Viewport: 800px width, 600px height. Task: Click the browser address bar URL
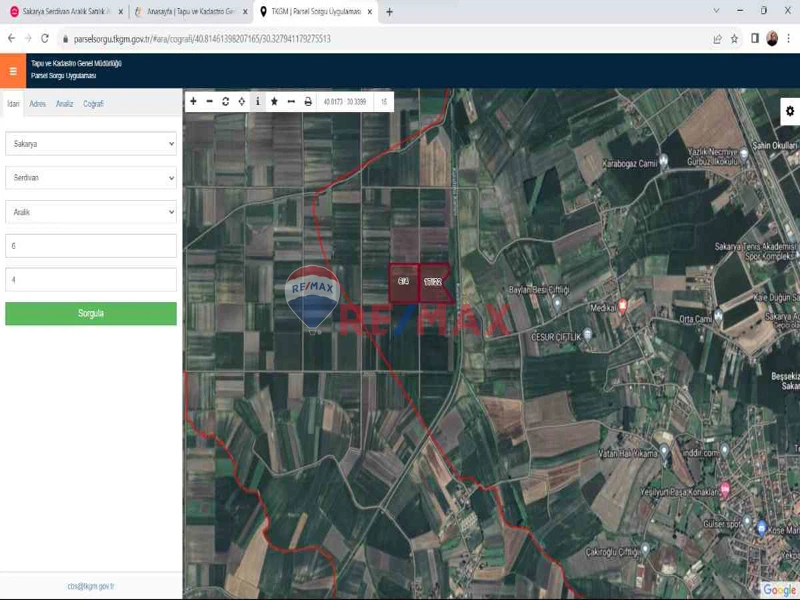tap(202, 39)
